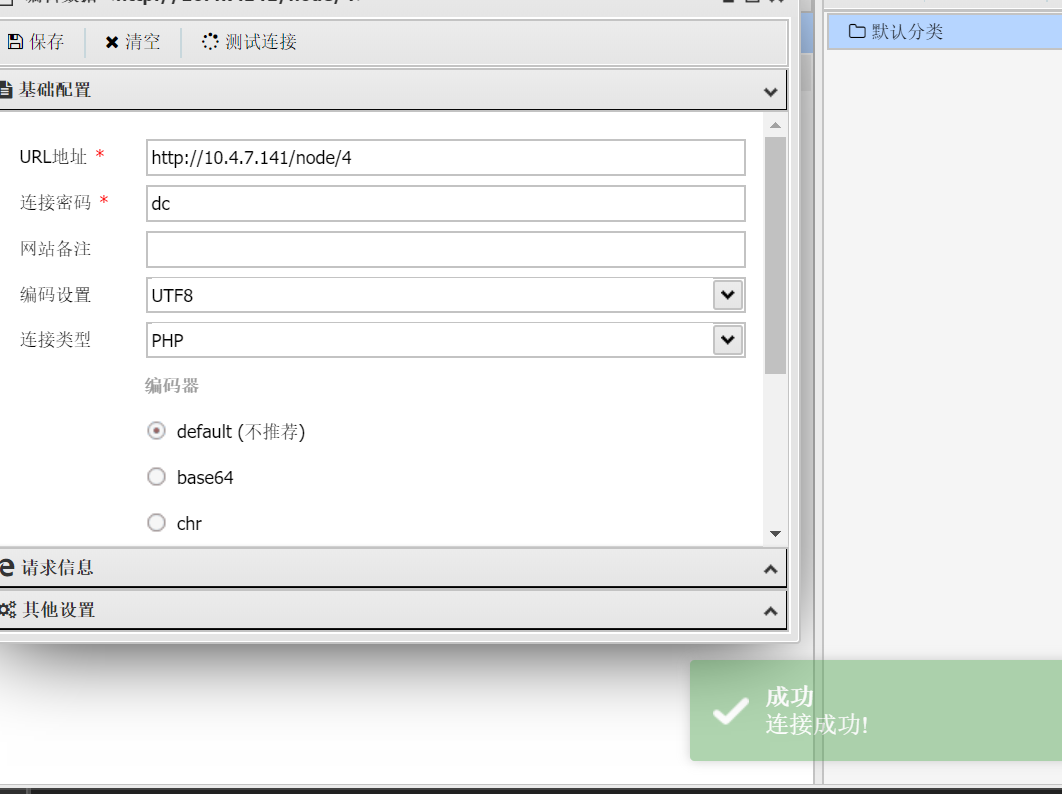This screenshot has width=1062, height=794.
Task: Click the 基础配置 section header
Action: tap(393, 89)
